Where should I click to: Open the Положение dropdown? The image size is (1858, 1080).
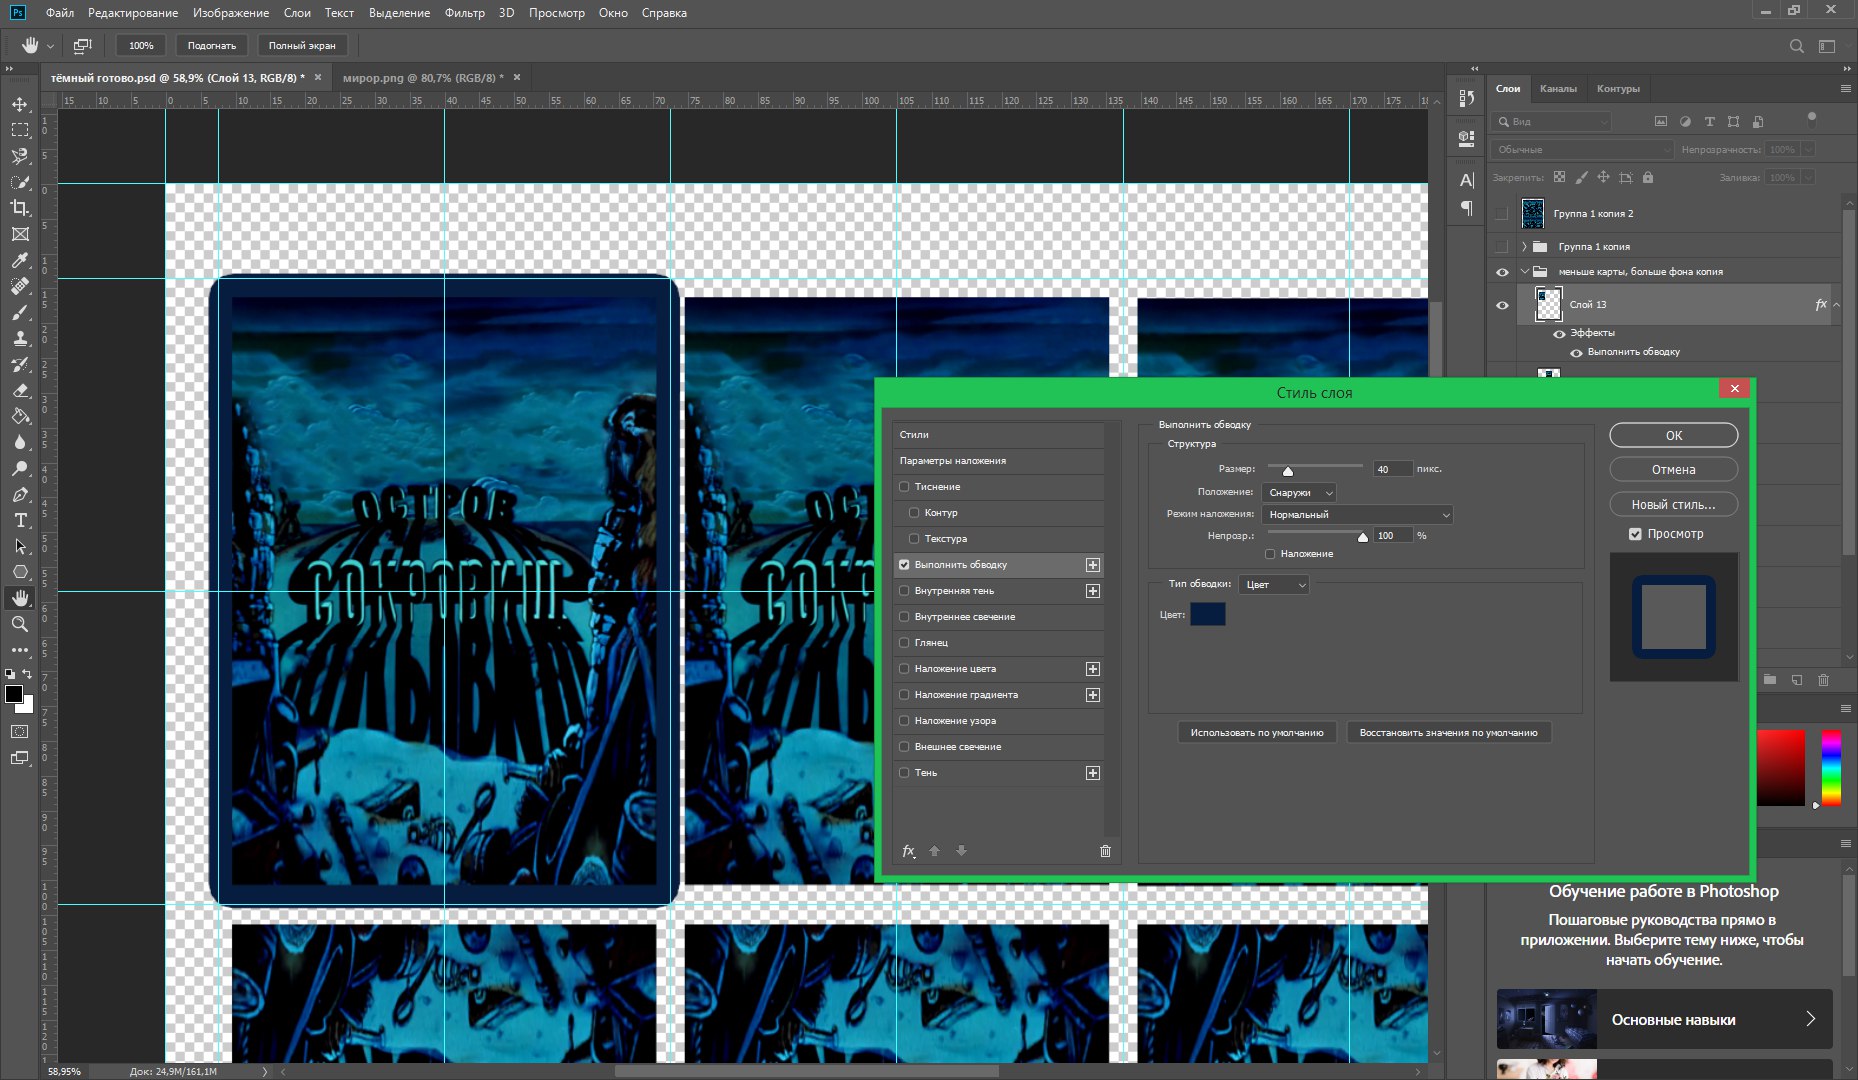(1299, 493)
